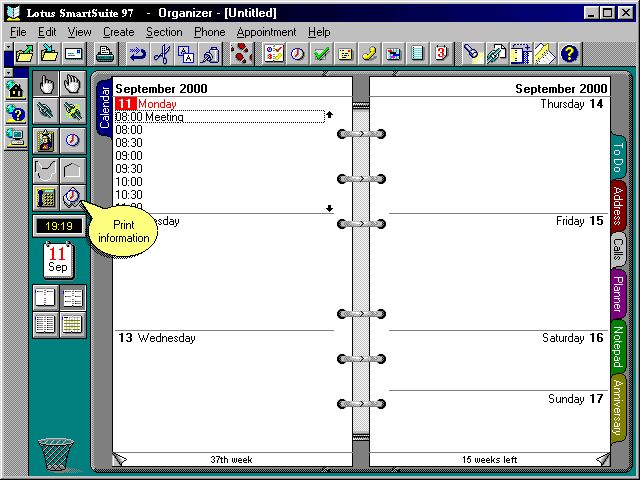Click the numbered checklist toolbar icon
This screenshot has width=640, height=480.
[274, 54]
